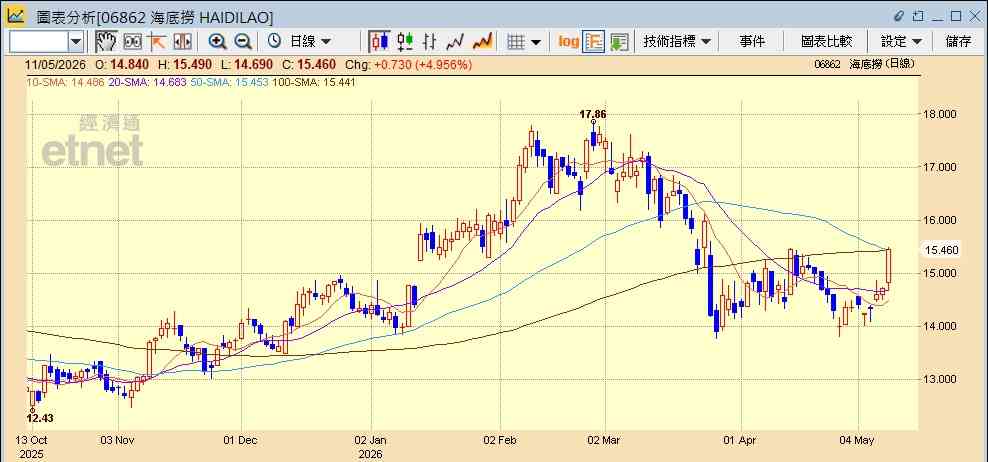
Task: Click the 50-SMA legend label
Action: 227,82
